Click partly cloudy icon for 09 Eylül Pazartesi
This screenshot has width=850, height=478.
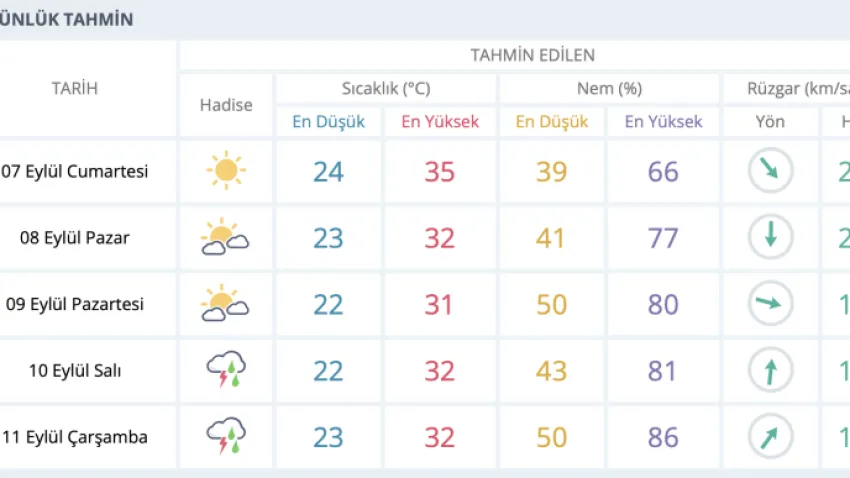pos(225,302)
